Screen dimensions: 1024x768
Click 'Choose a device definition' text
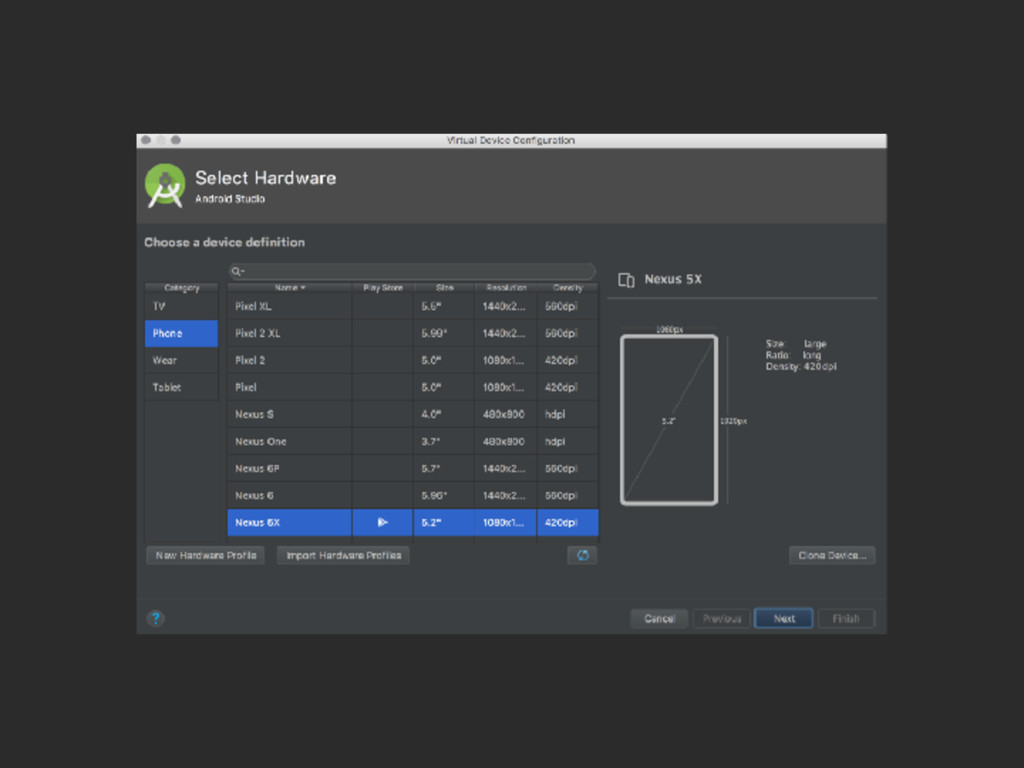click(x=224, y=242)
